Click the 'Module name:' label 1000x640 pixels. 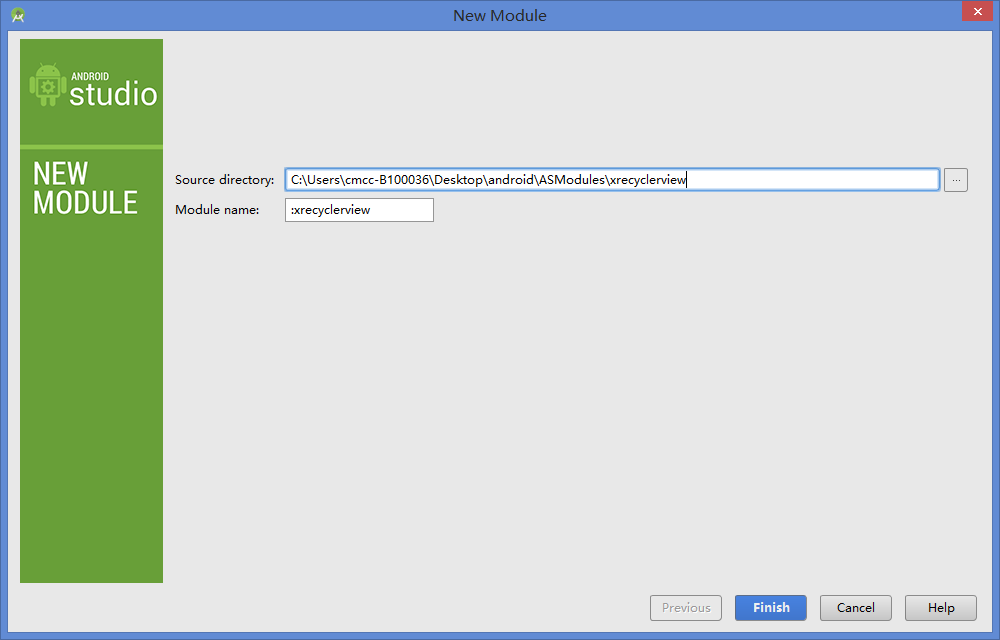click(217, 210)
